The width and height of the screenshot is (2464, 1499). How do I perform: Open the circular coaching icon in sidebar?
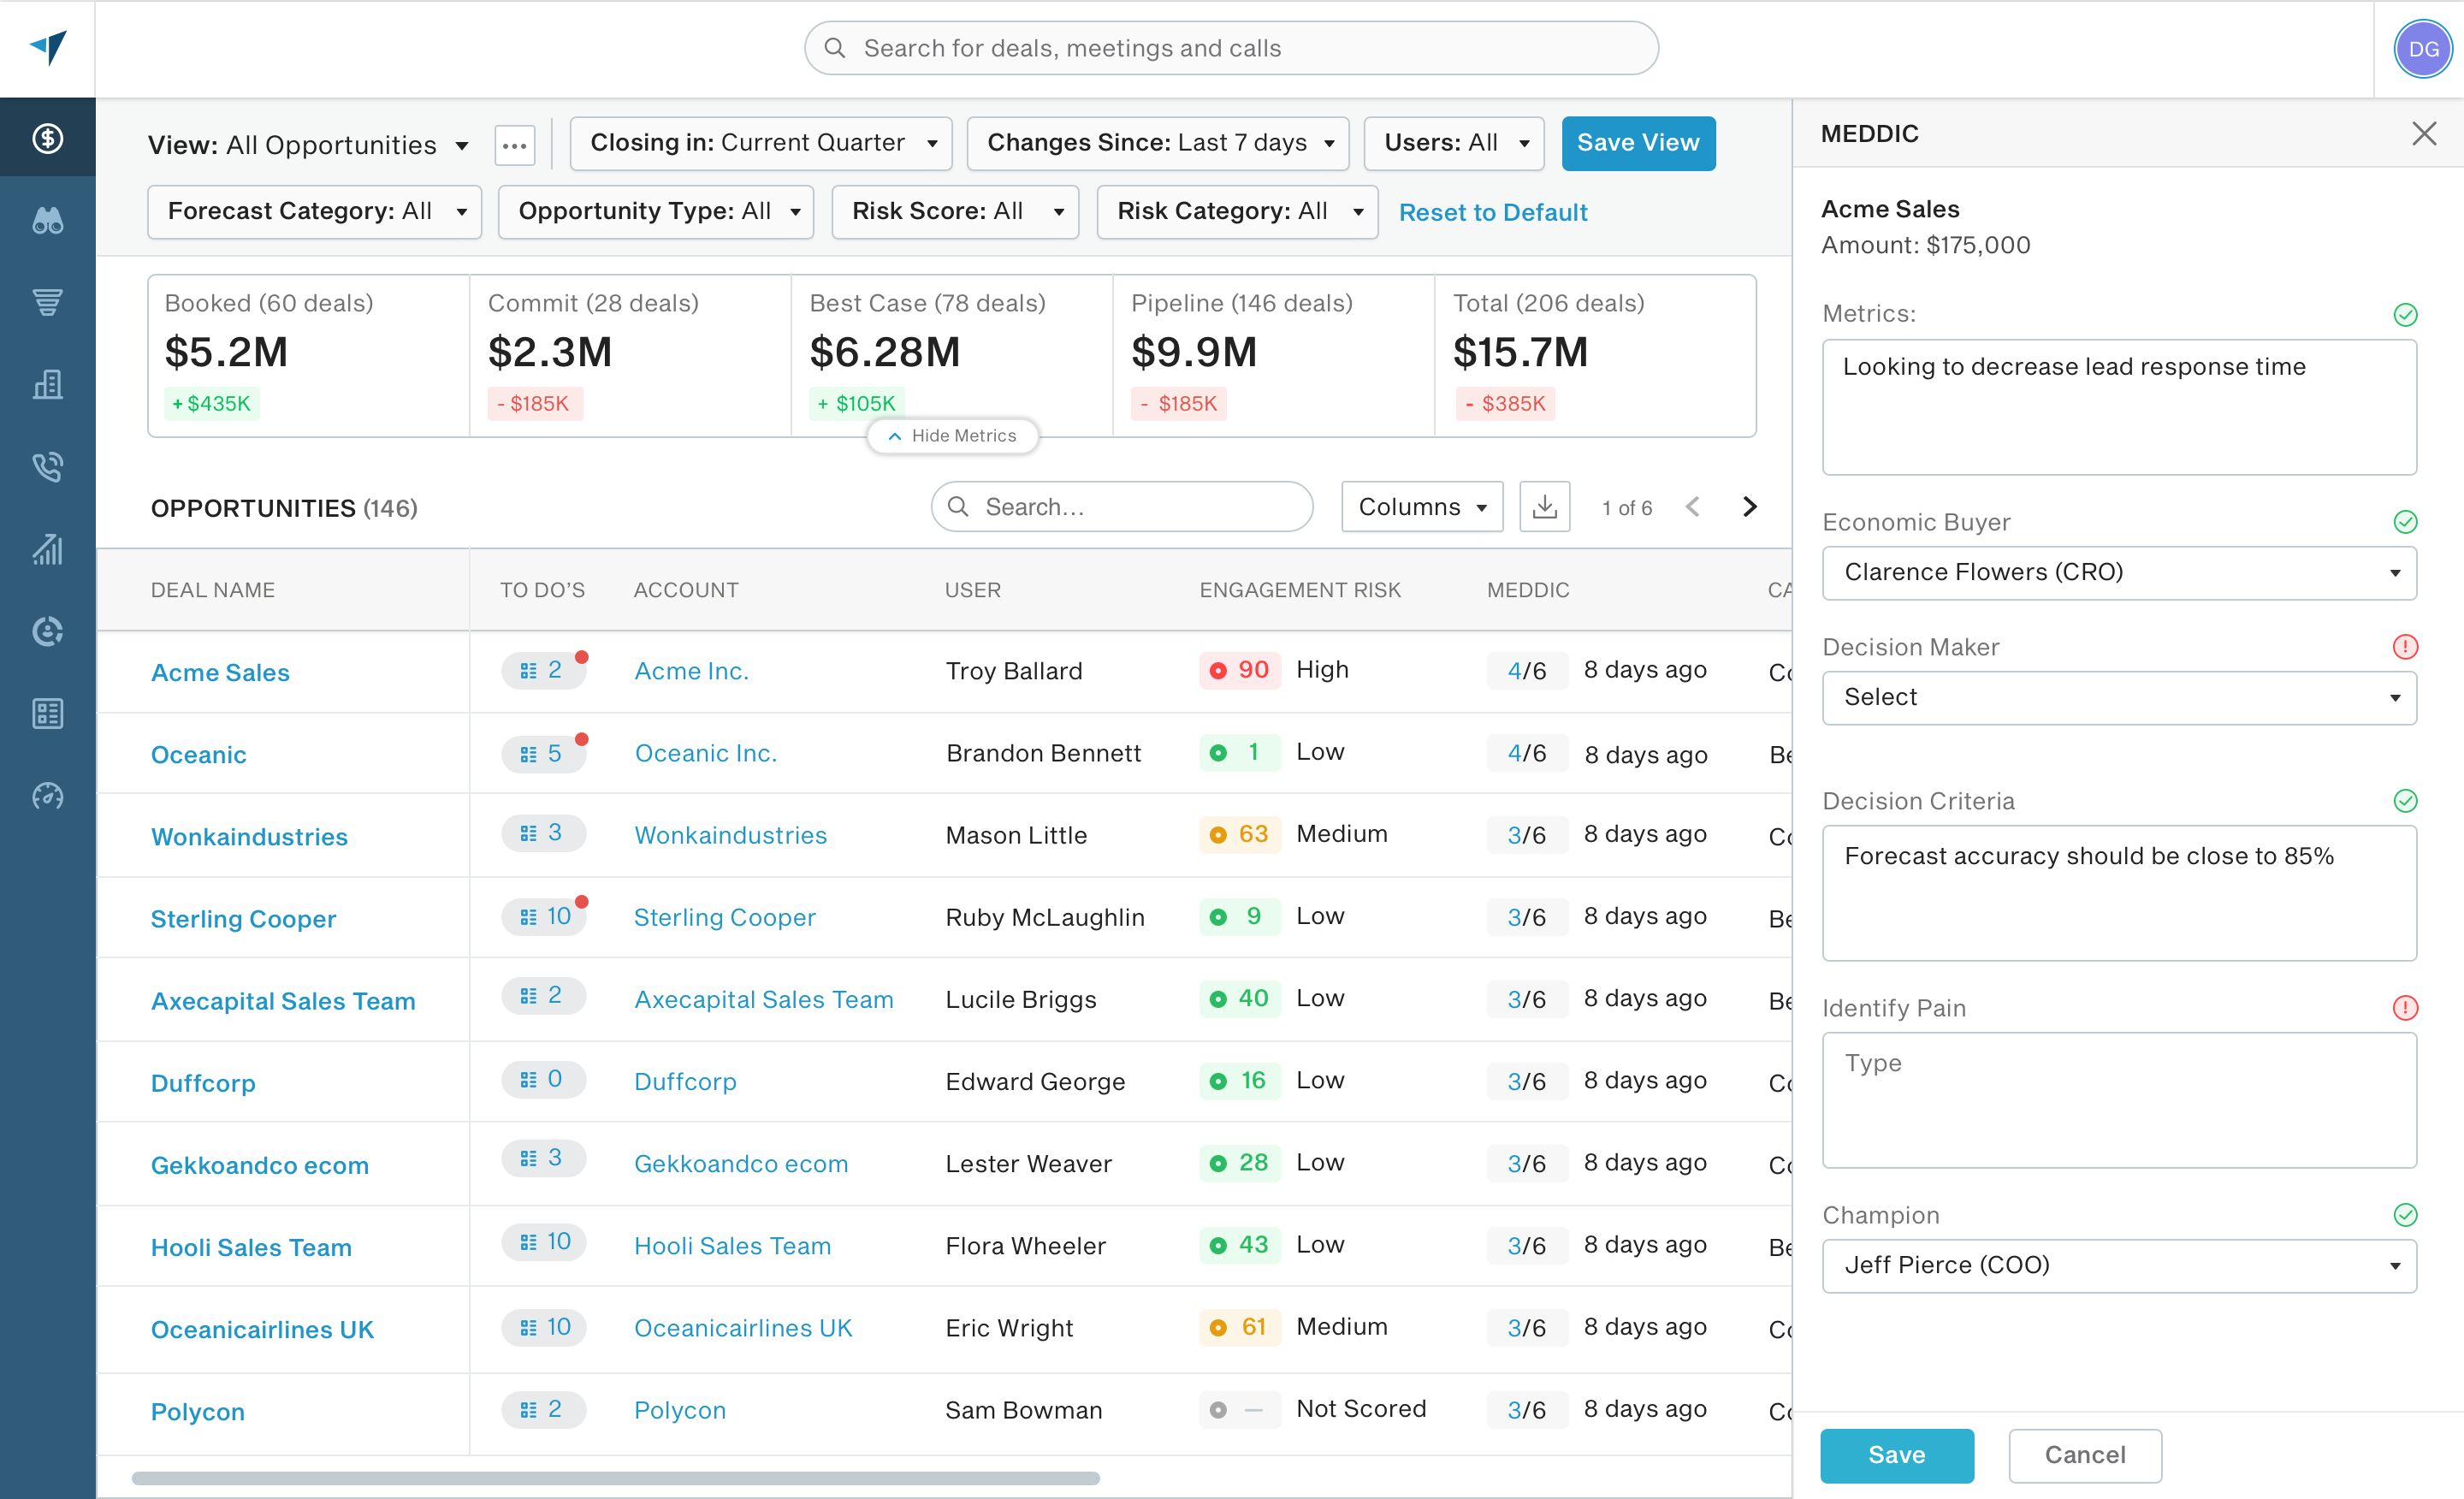click(47, 631)
